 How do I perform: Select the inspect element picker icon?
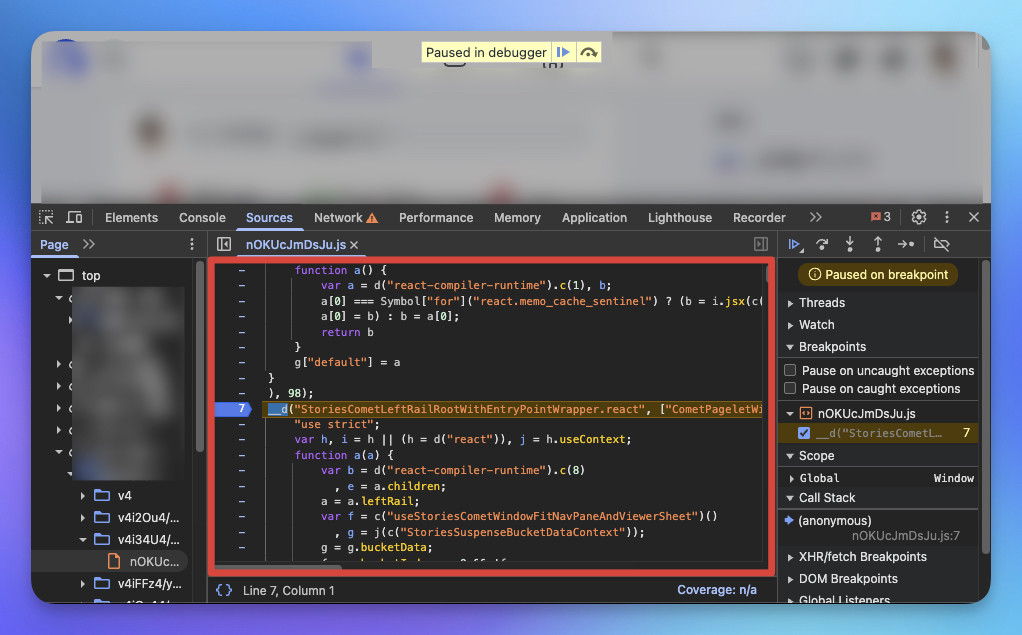click(x=46, y=217)
